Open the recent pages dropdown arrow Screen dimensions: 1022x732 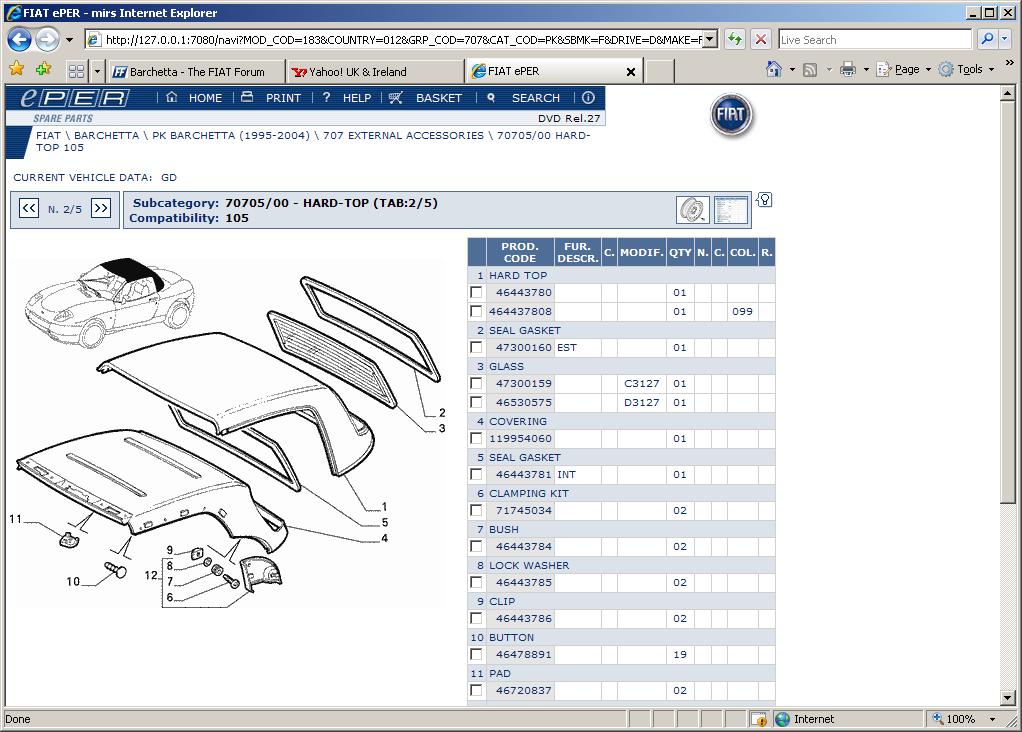click(69, 40)
